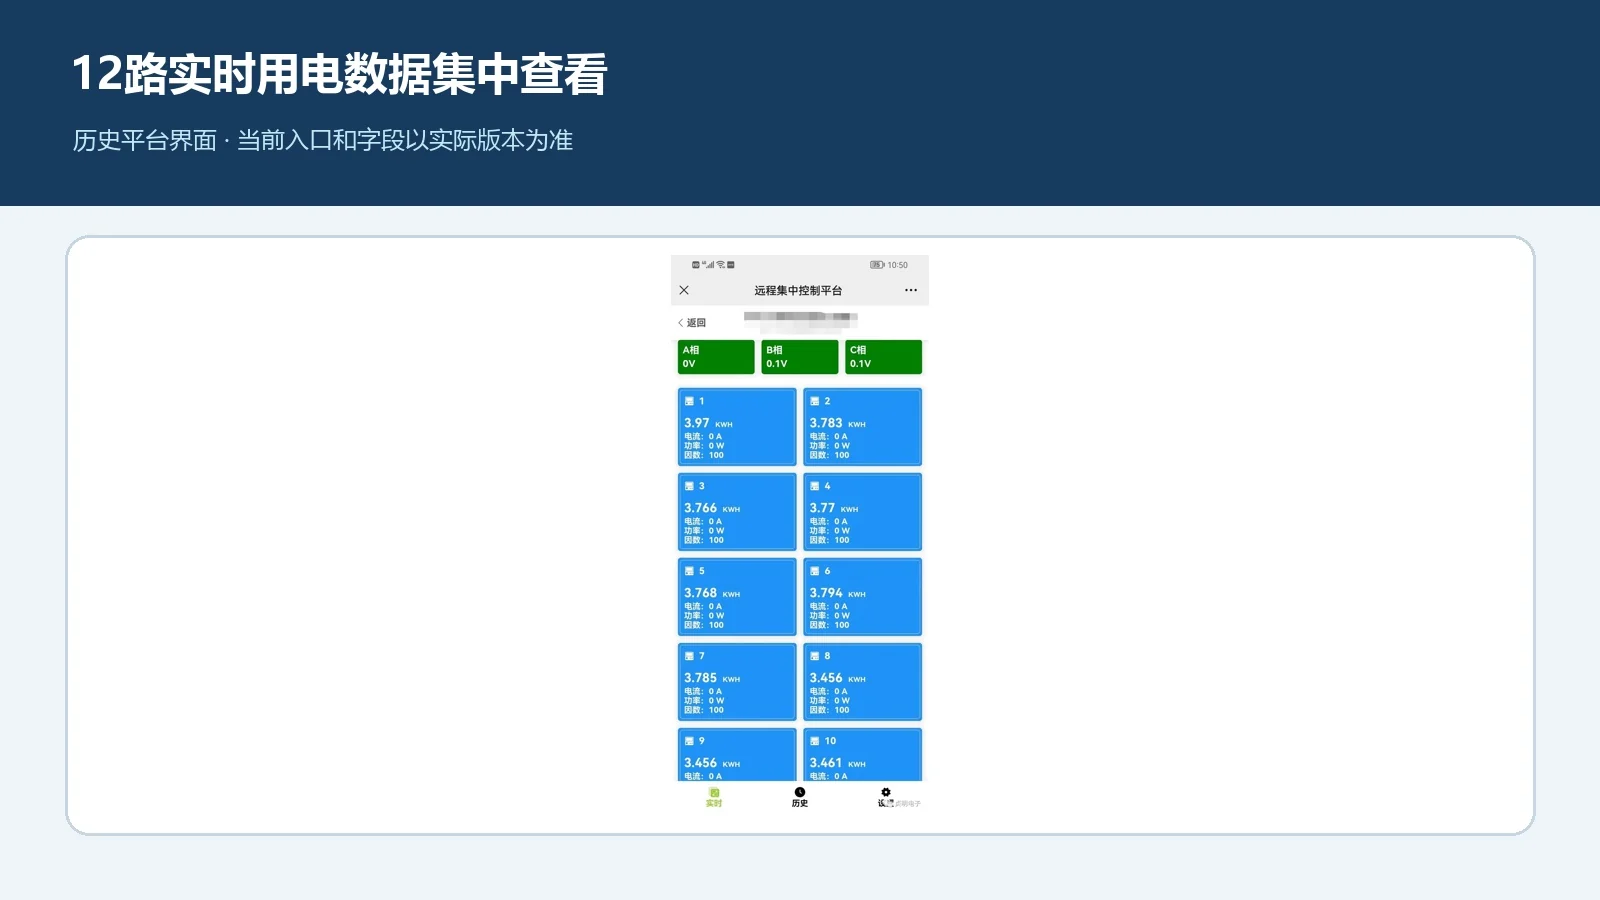
Task: Click the subtitle starting with 历史平台界面
Action: coord(322,140)
